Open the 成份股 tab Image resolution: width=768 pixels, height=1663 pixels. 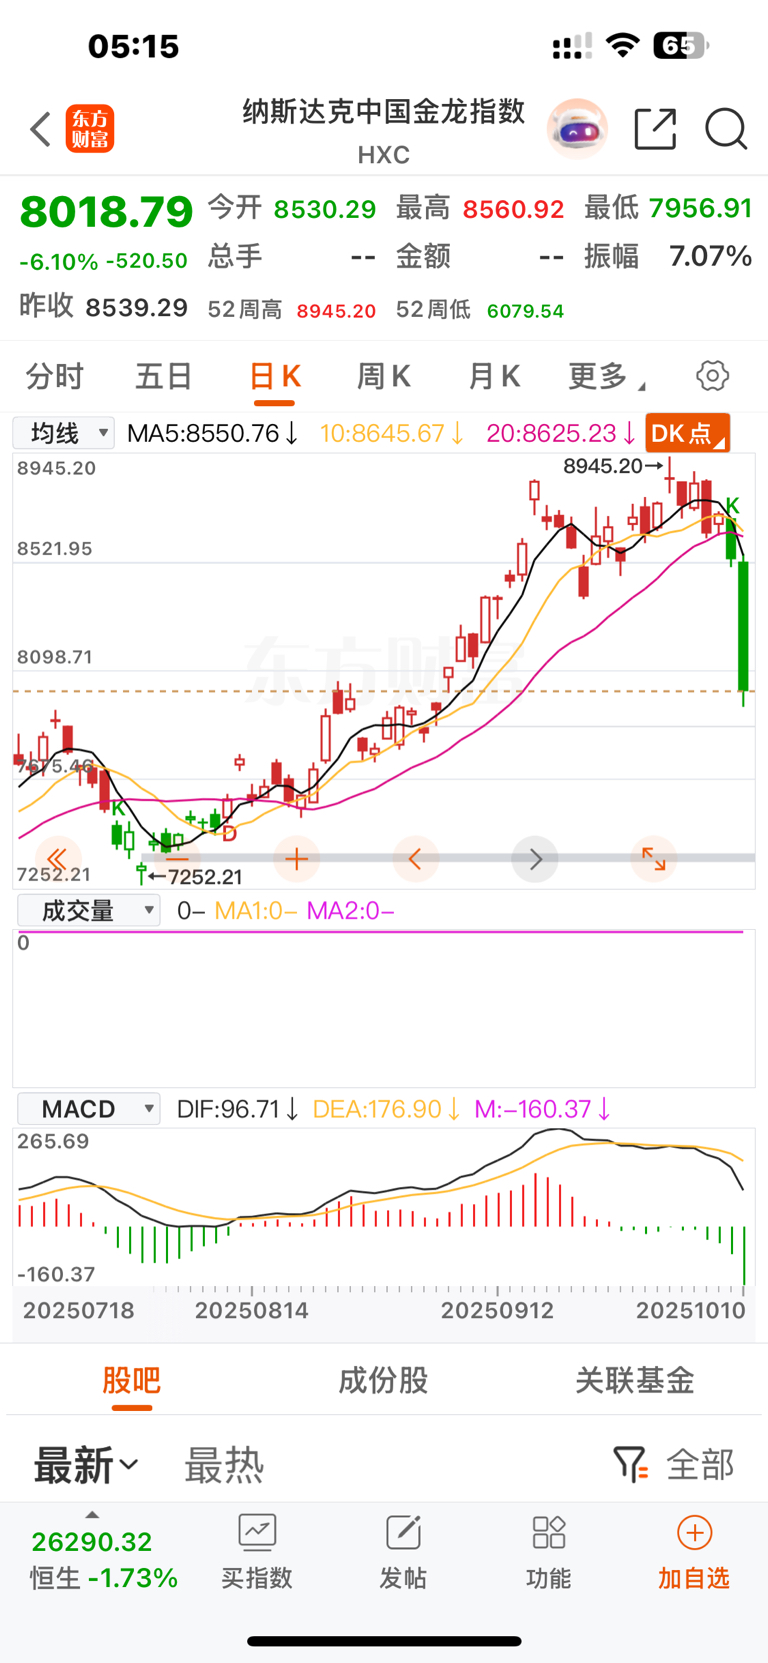383,1380
